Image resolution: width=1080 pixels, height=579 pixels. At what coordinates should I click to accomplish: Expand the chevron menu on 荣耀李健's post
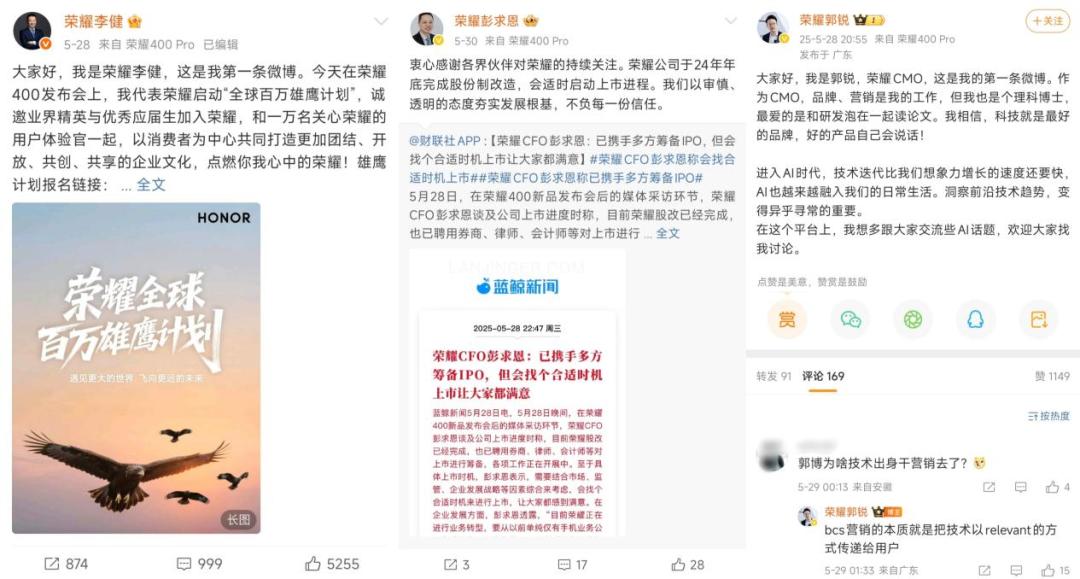click(x=380, y=22)
